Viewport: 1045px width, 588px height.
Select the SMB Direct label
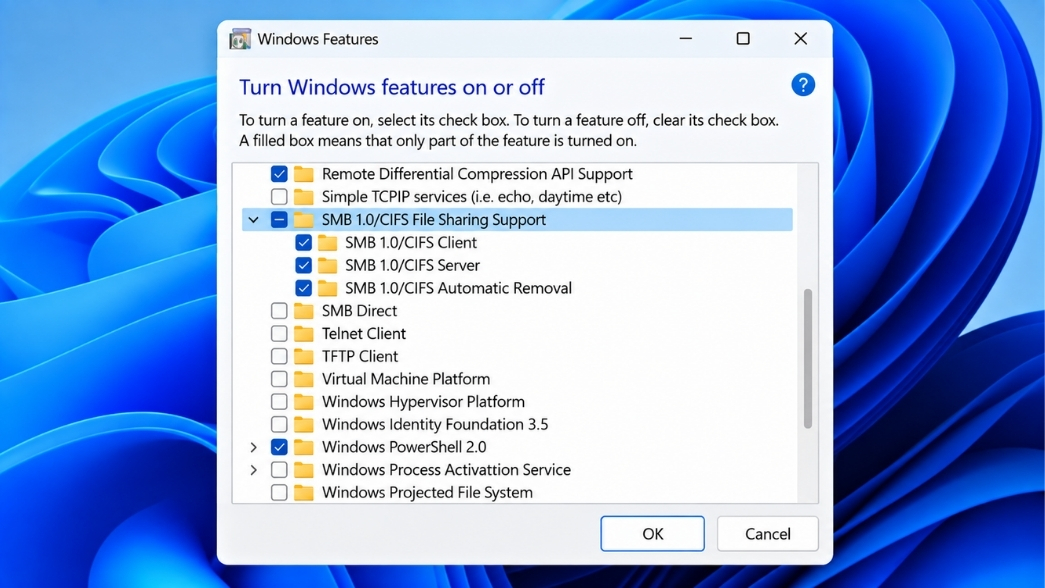[359, 311]
